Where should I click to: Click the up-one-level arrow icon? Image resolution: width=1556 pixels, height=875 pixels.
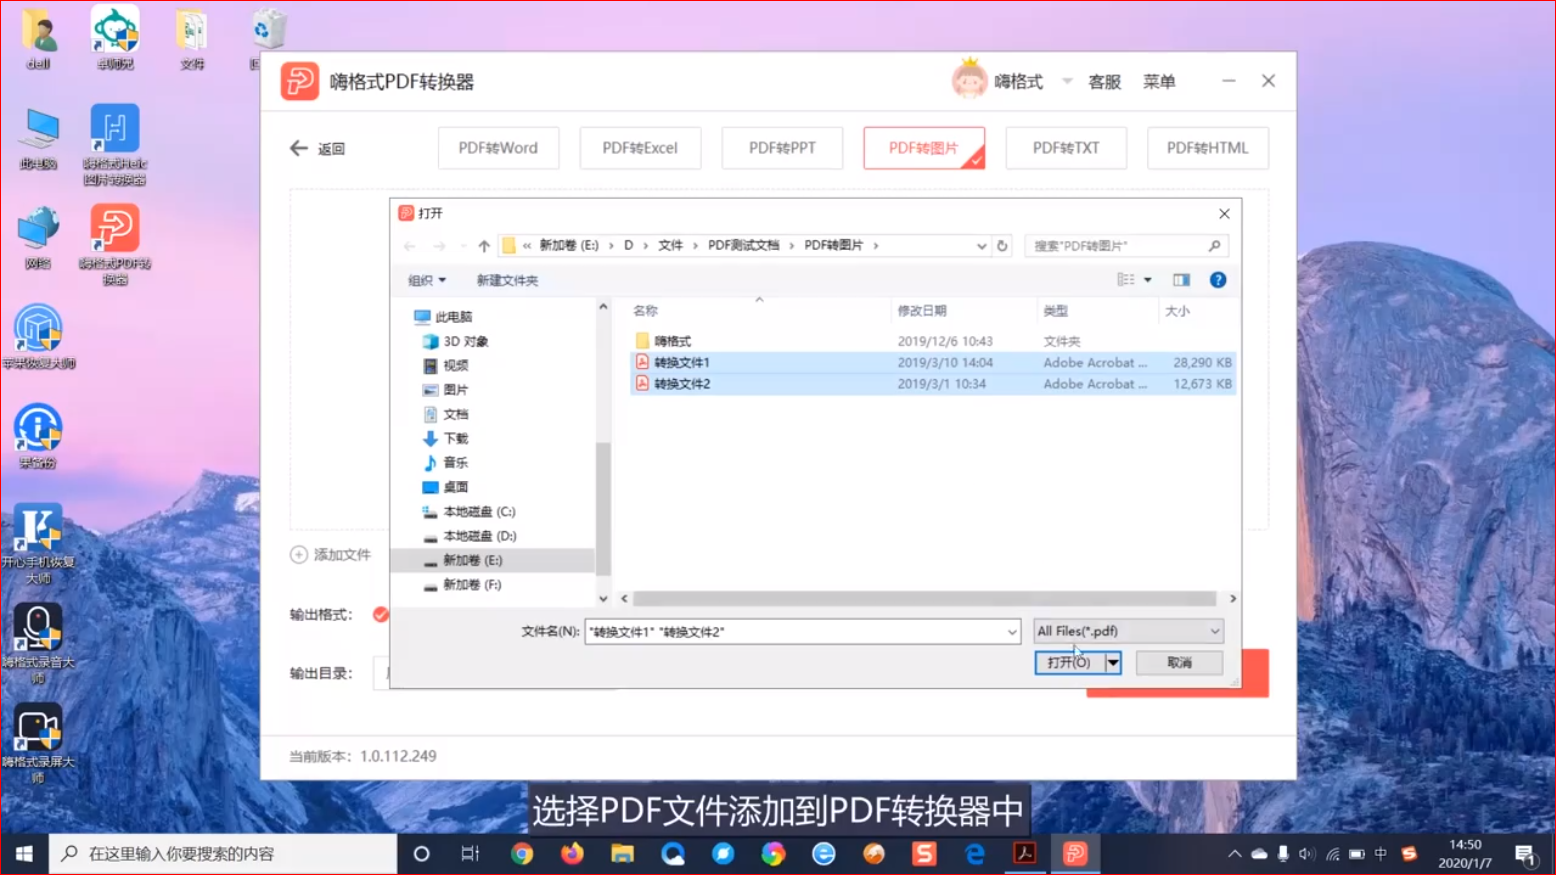click(x=484, y=245)
